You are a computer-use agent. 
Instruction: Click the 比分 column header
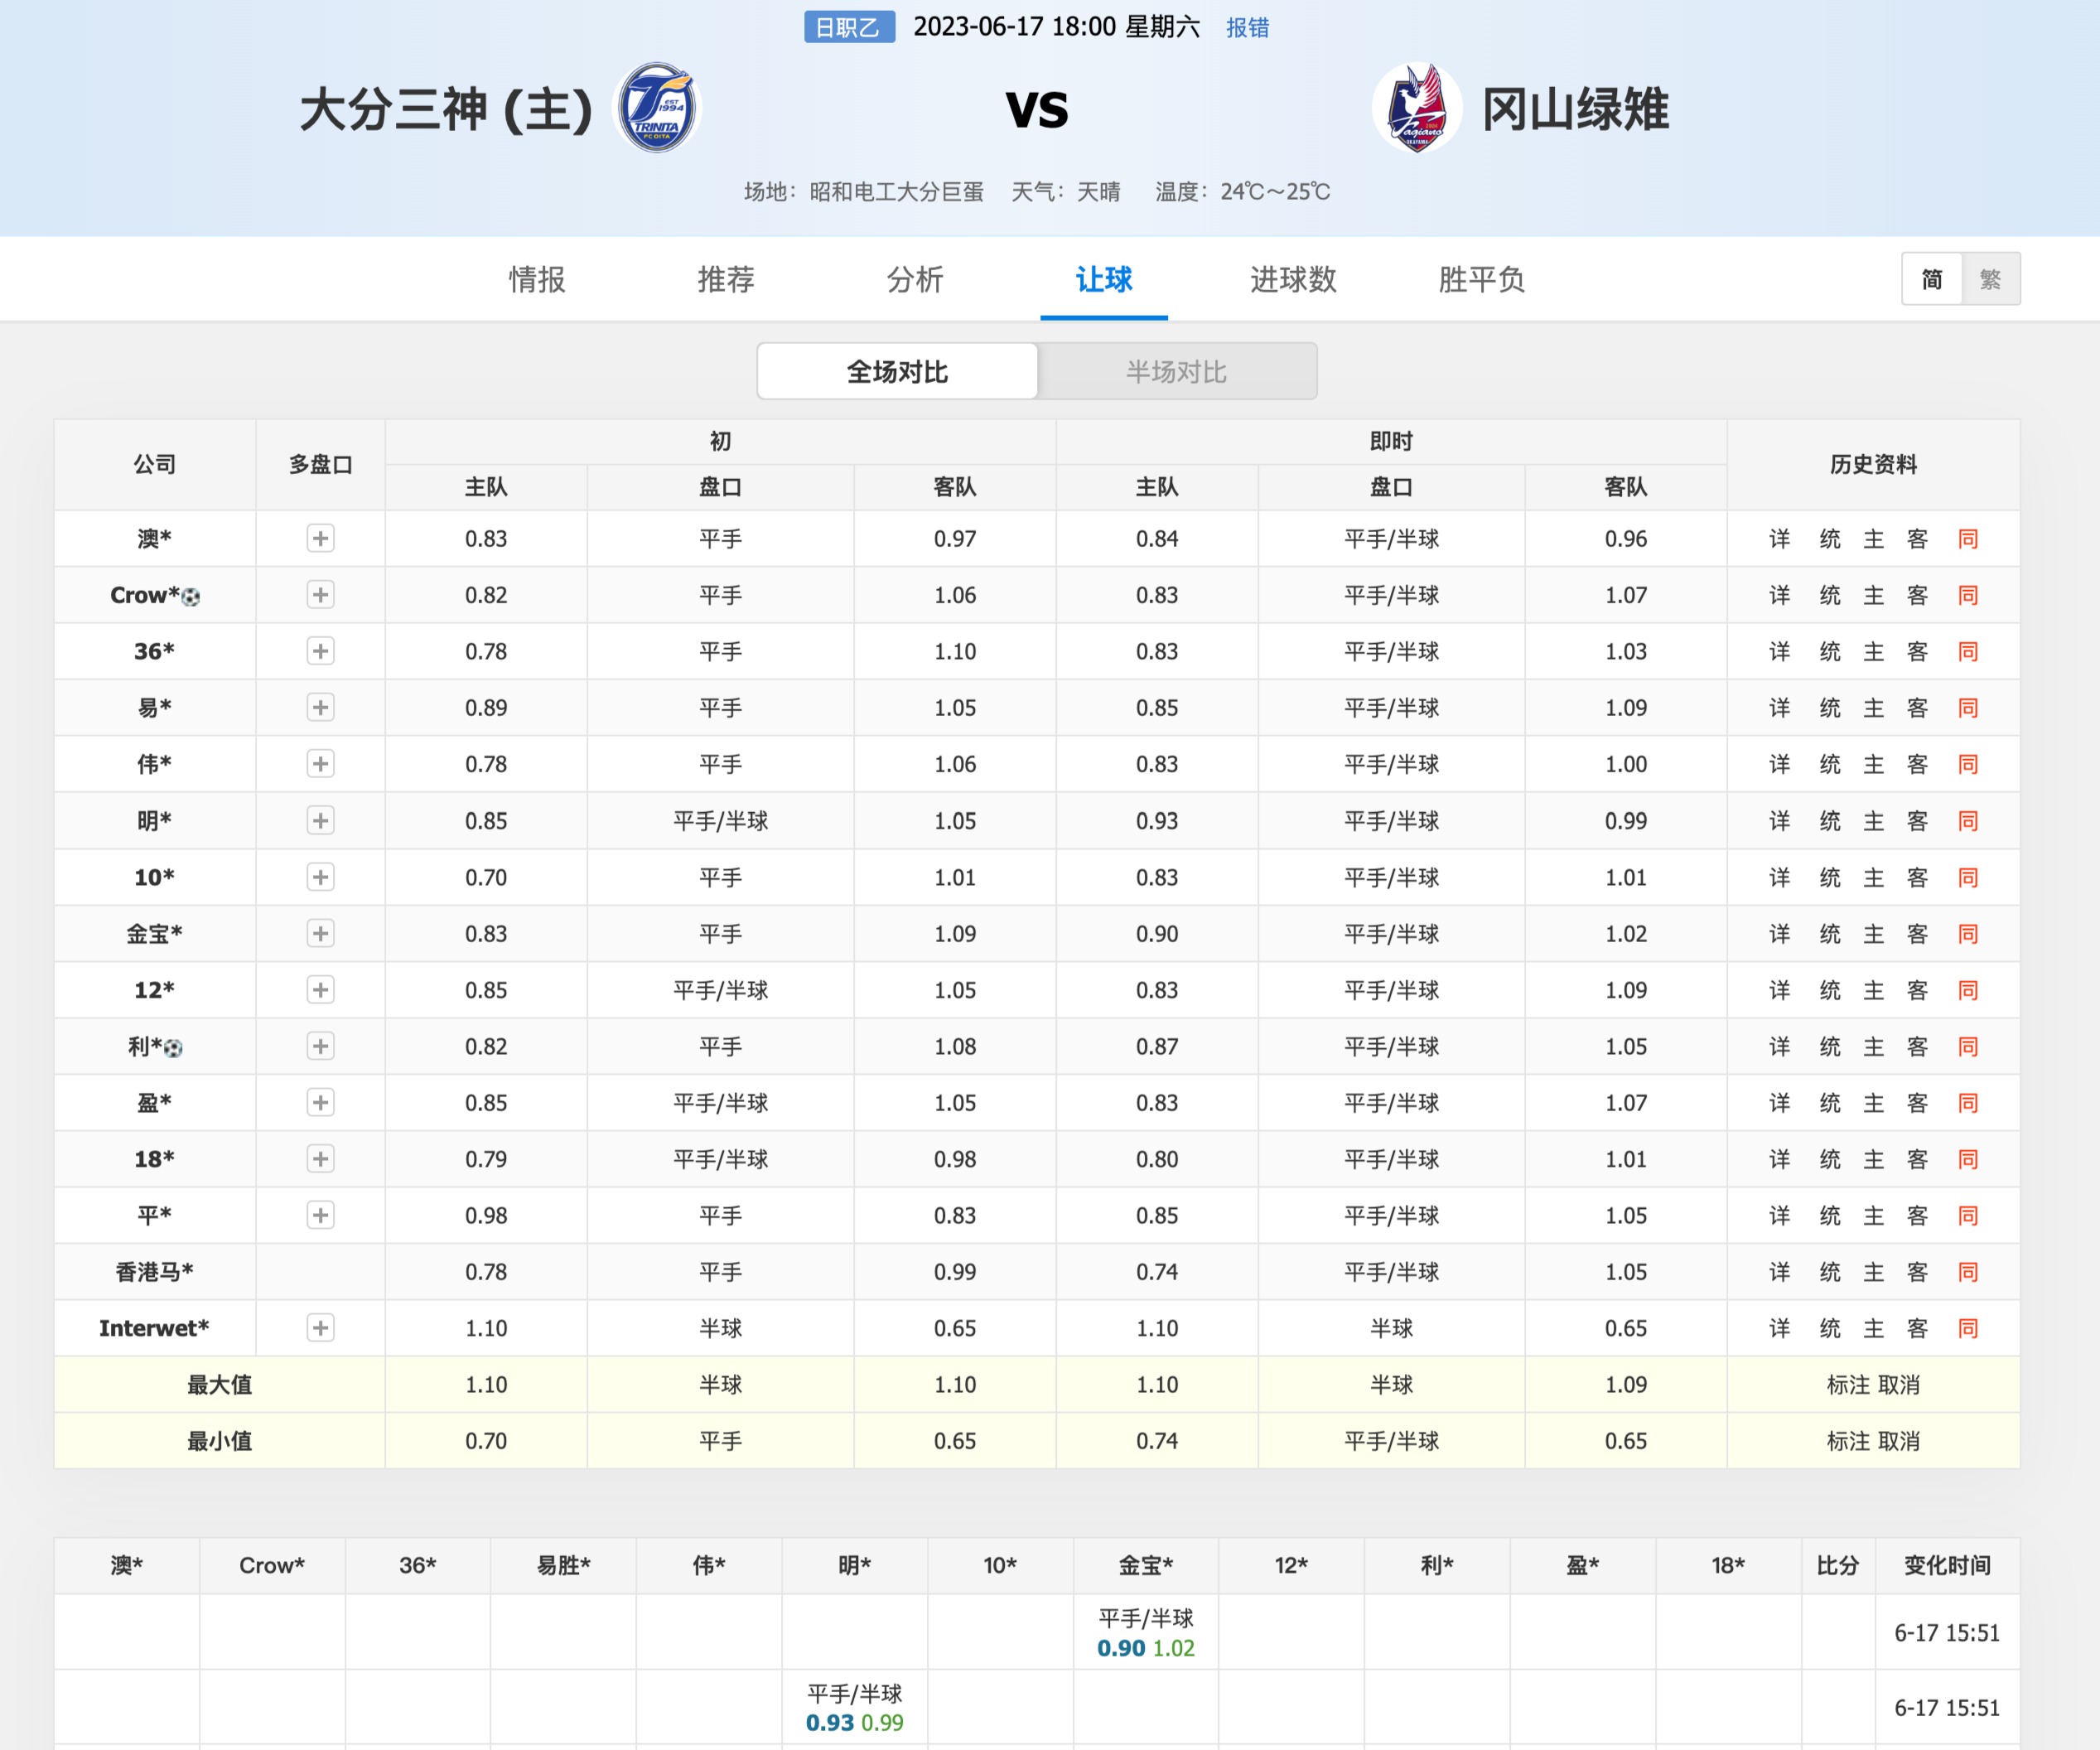click(1838, 1565)
